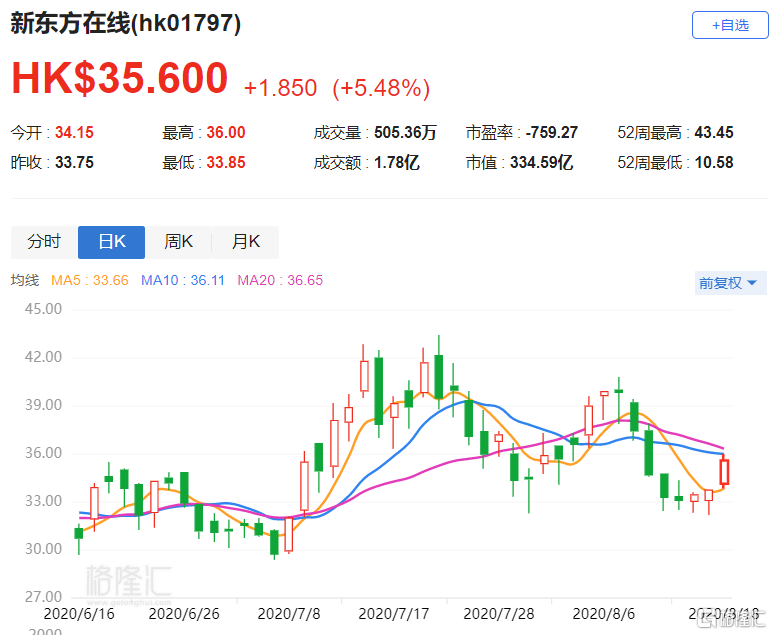Image resolution: width=772 pixels, height=635 pixels.
Task: Click the 2020/7/8 date axis label
Action: pyautogui.click(x=287, y=611)
